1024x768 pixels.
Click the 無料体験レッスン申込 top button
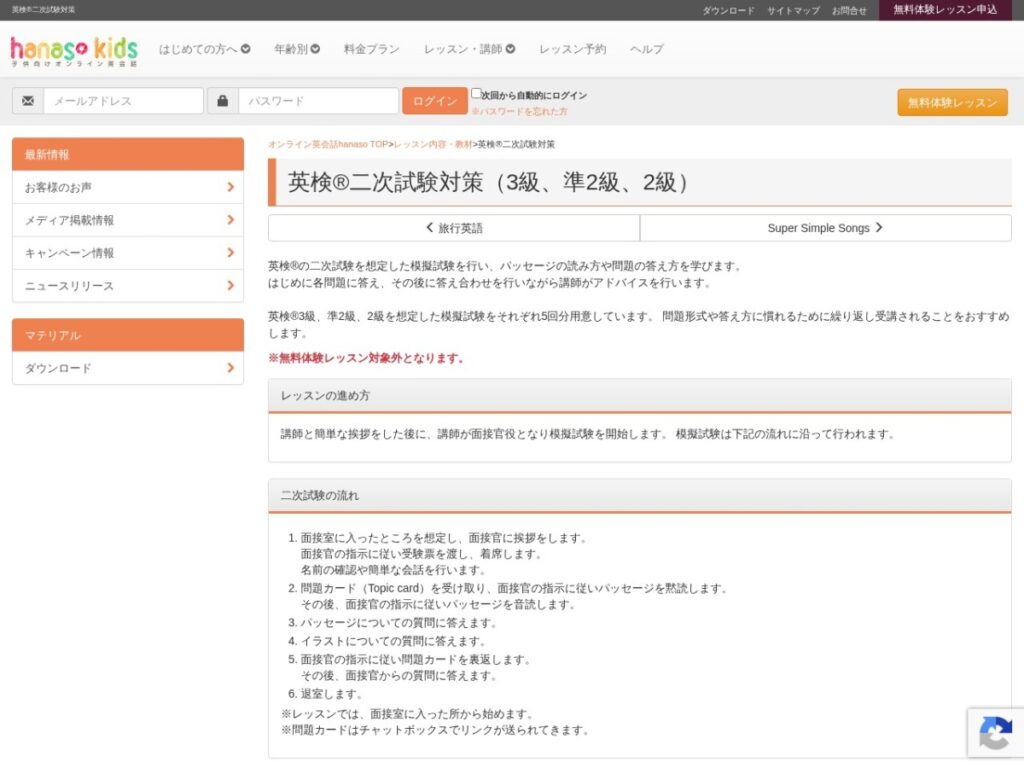(945, 10)
